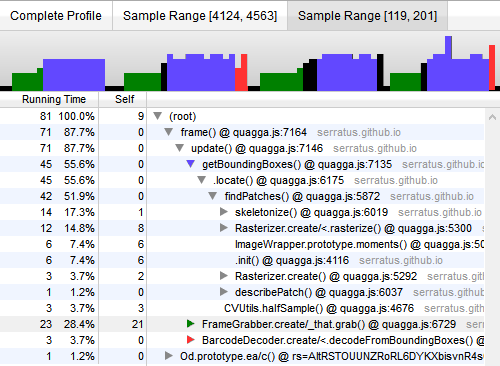Click the 17.3% running time cell for skeletonize()
This screenshot has height=366, width=500.
(x=79, y=212)
